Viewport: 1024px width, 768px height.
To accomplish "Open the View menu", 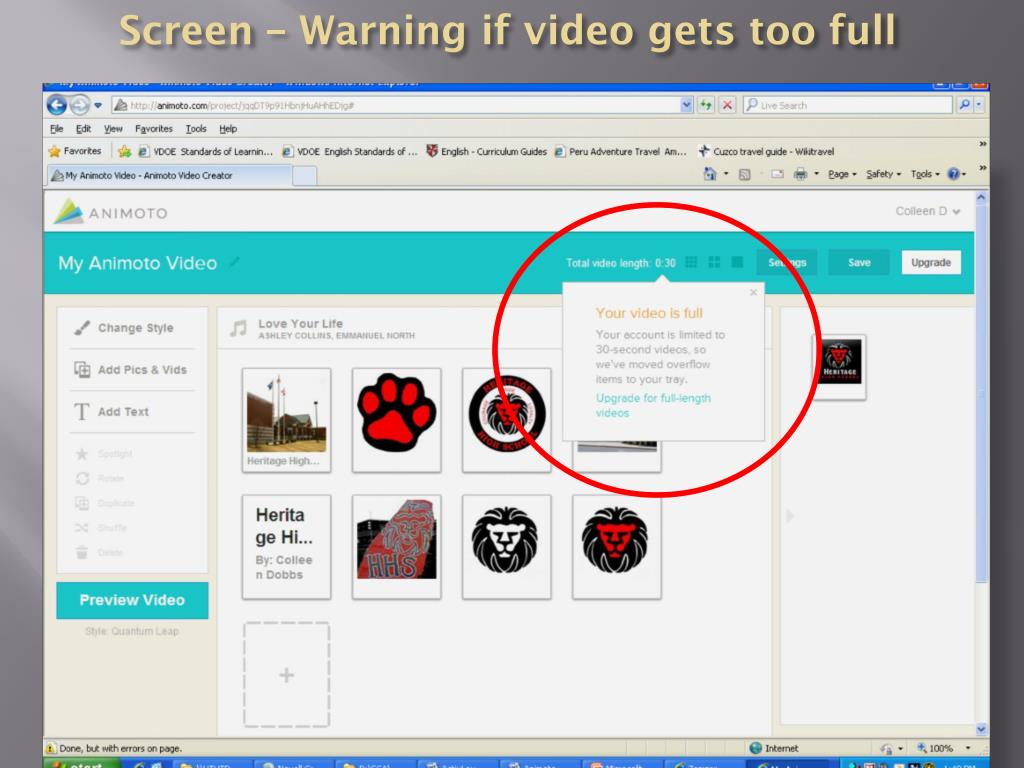I will point(113,129).
